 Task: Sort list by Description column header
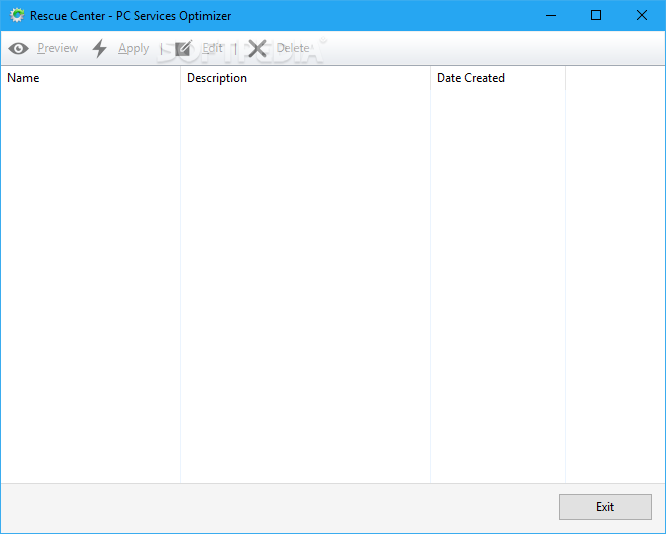[x=305, y=78]
